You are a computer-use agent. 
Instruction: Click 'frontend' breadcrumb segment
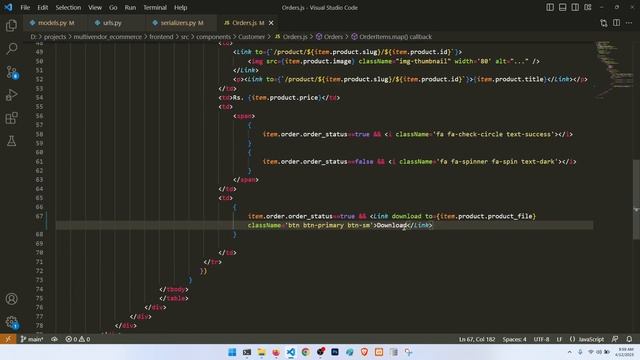point(161,37)
